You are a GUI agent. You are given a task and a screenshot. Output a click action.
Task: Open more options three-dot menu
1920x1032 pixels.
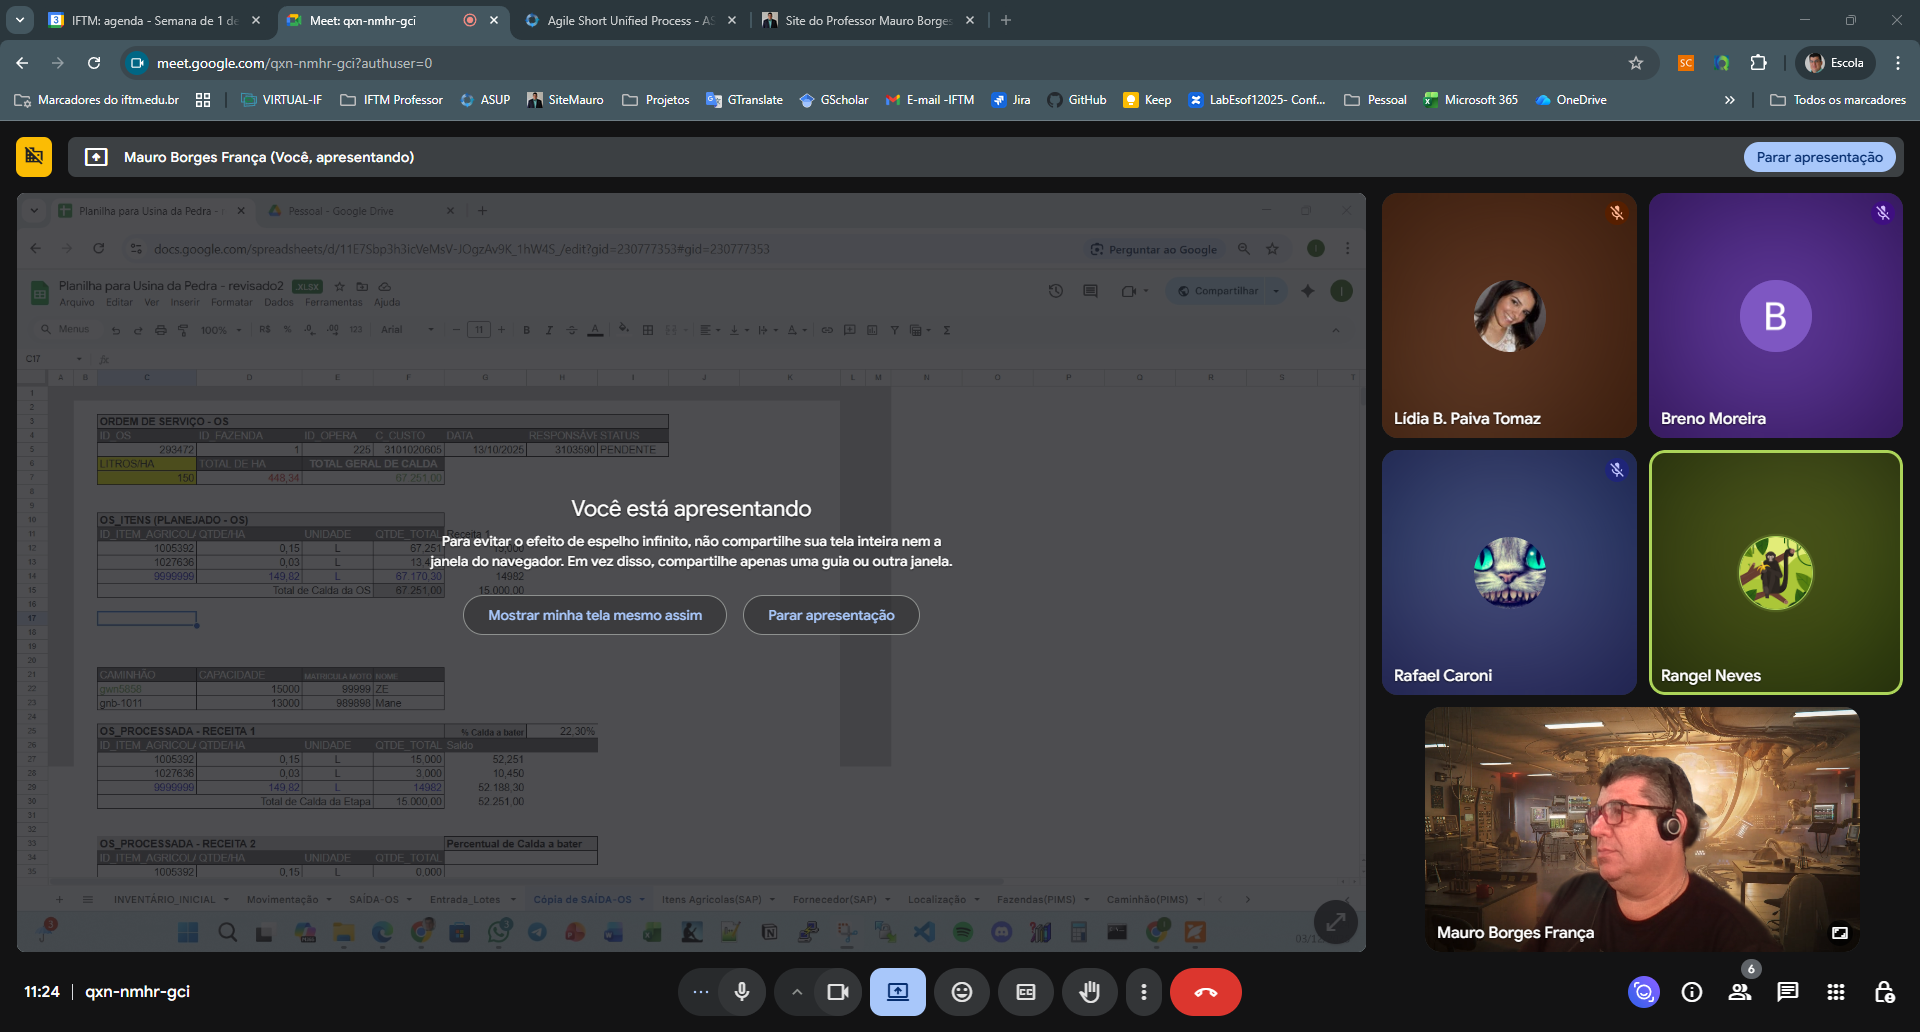click(x=1144, y=992)
